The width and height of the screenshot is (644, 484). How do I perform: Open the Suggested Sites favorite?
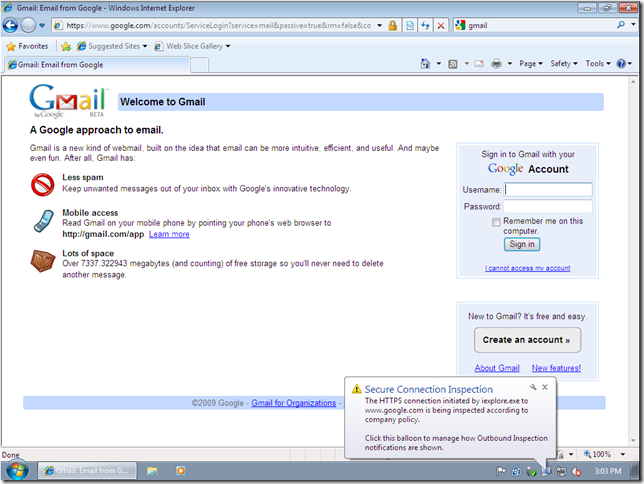[x=112, y=46]
